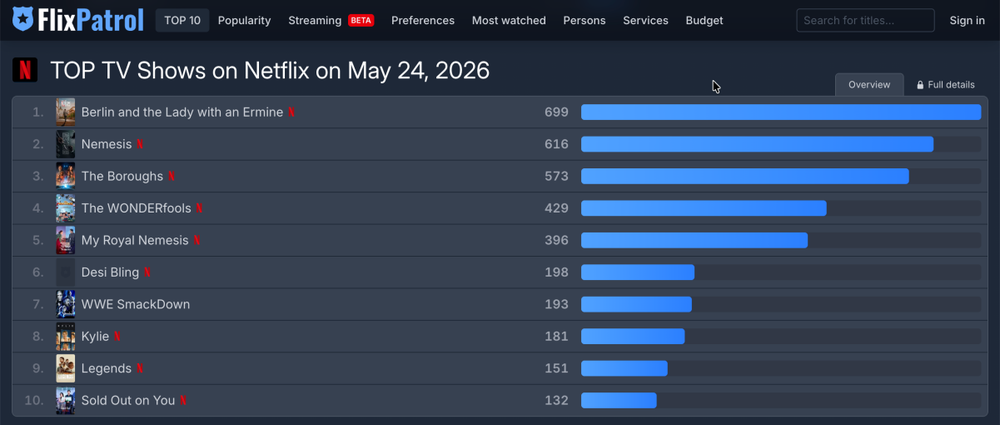Open The Boroughs title link
This screenshot has height=425, width=1000.
point(122,176)
